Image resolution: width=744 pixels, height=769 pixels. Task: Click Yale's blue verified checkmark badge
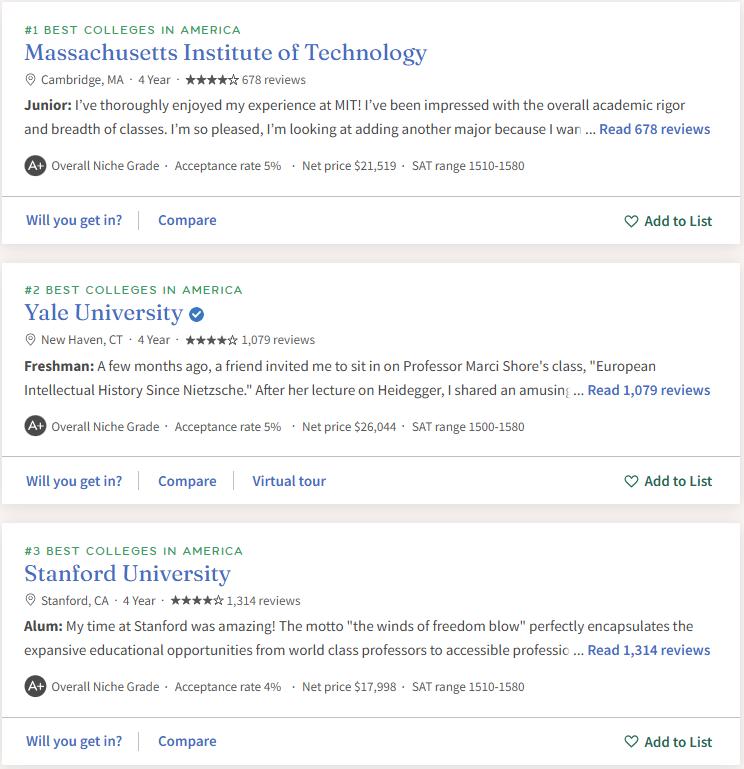pyautogui.click(x=197, y=314)
